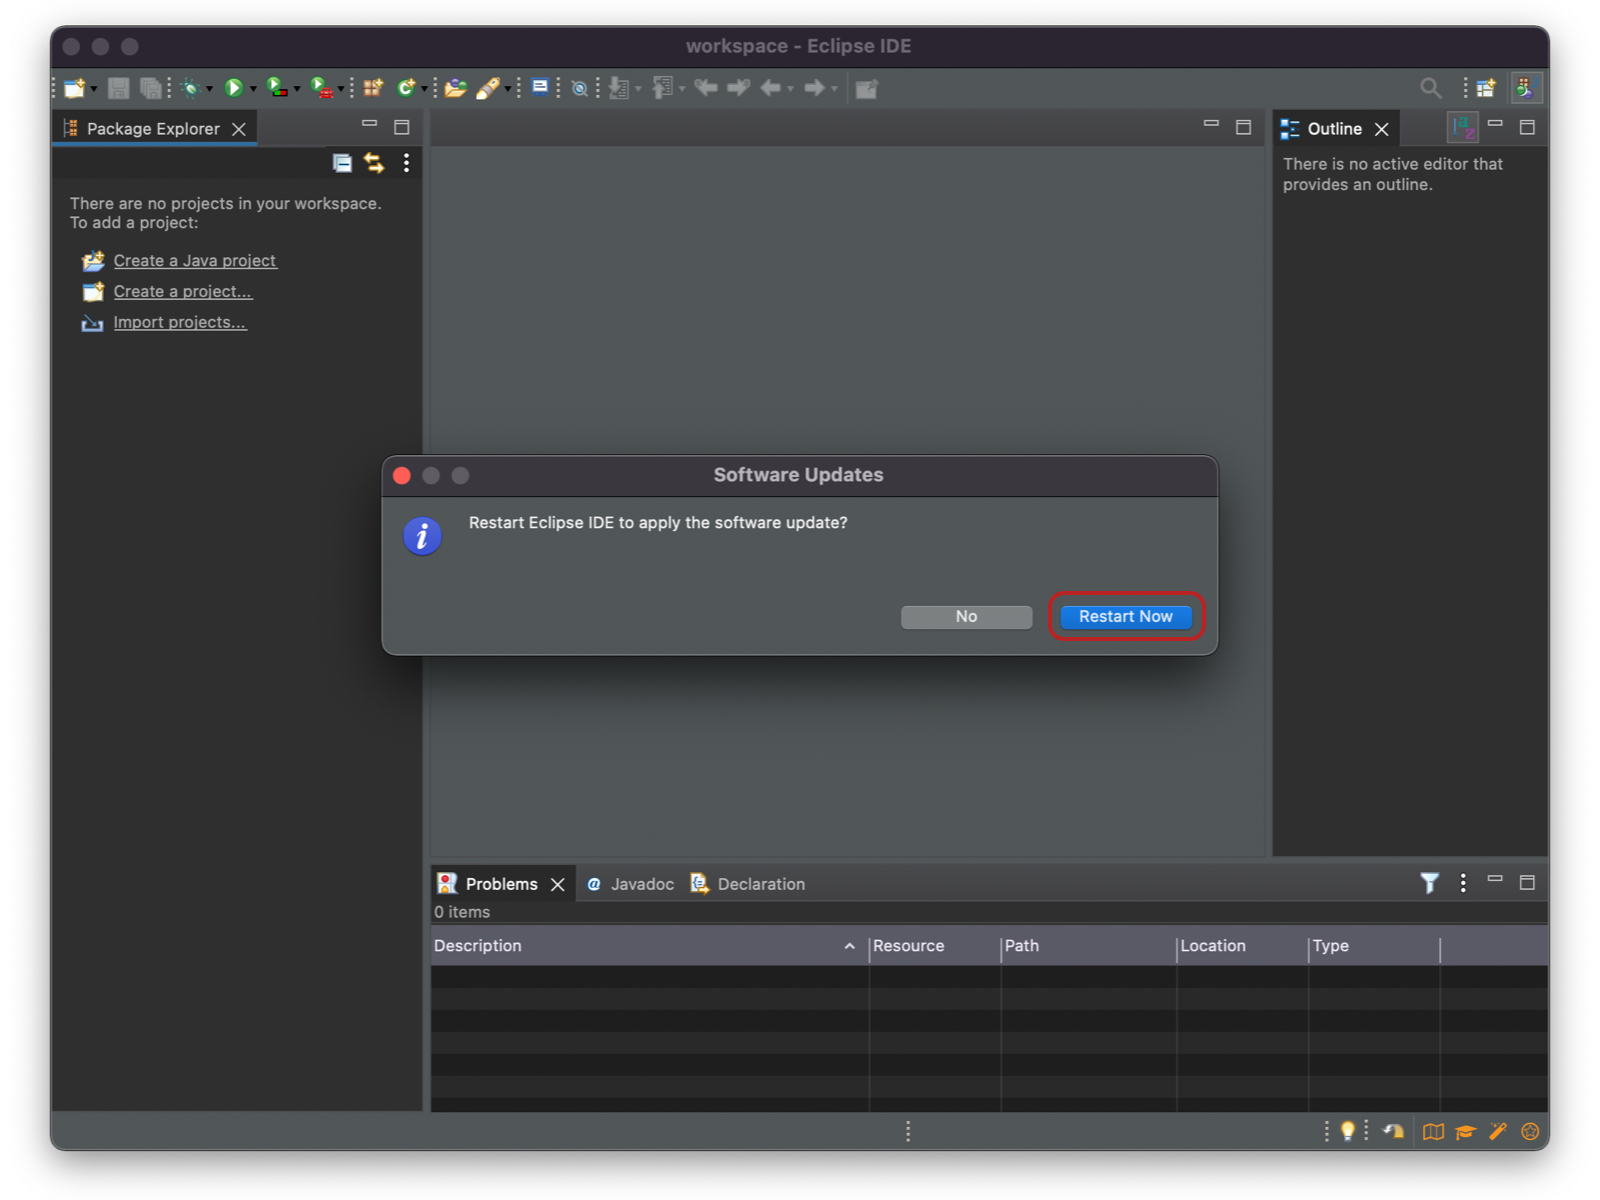Click the Next Edit Location arrow icon
Screen dimensions: 1600x1200
[x=738, y=88]
